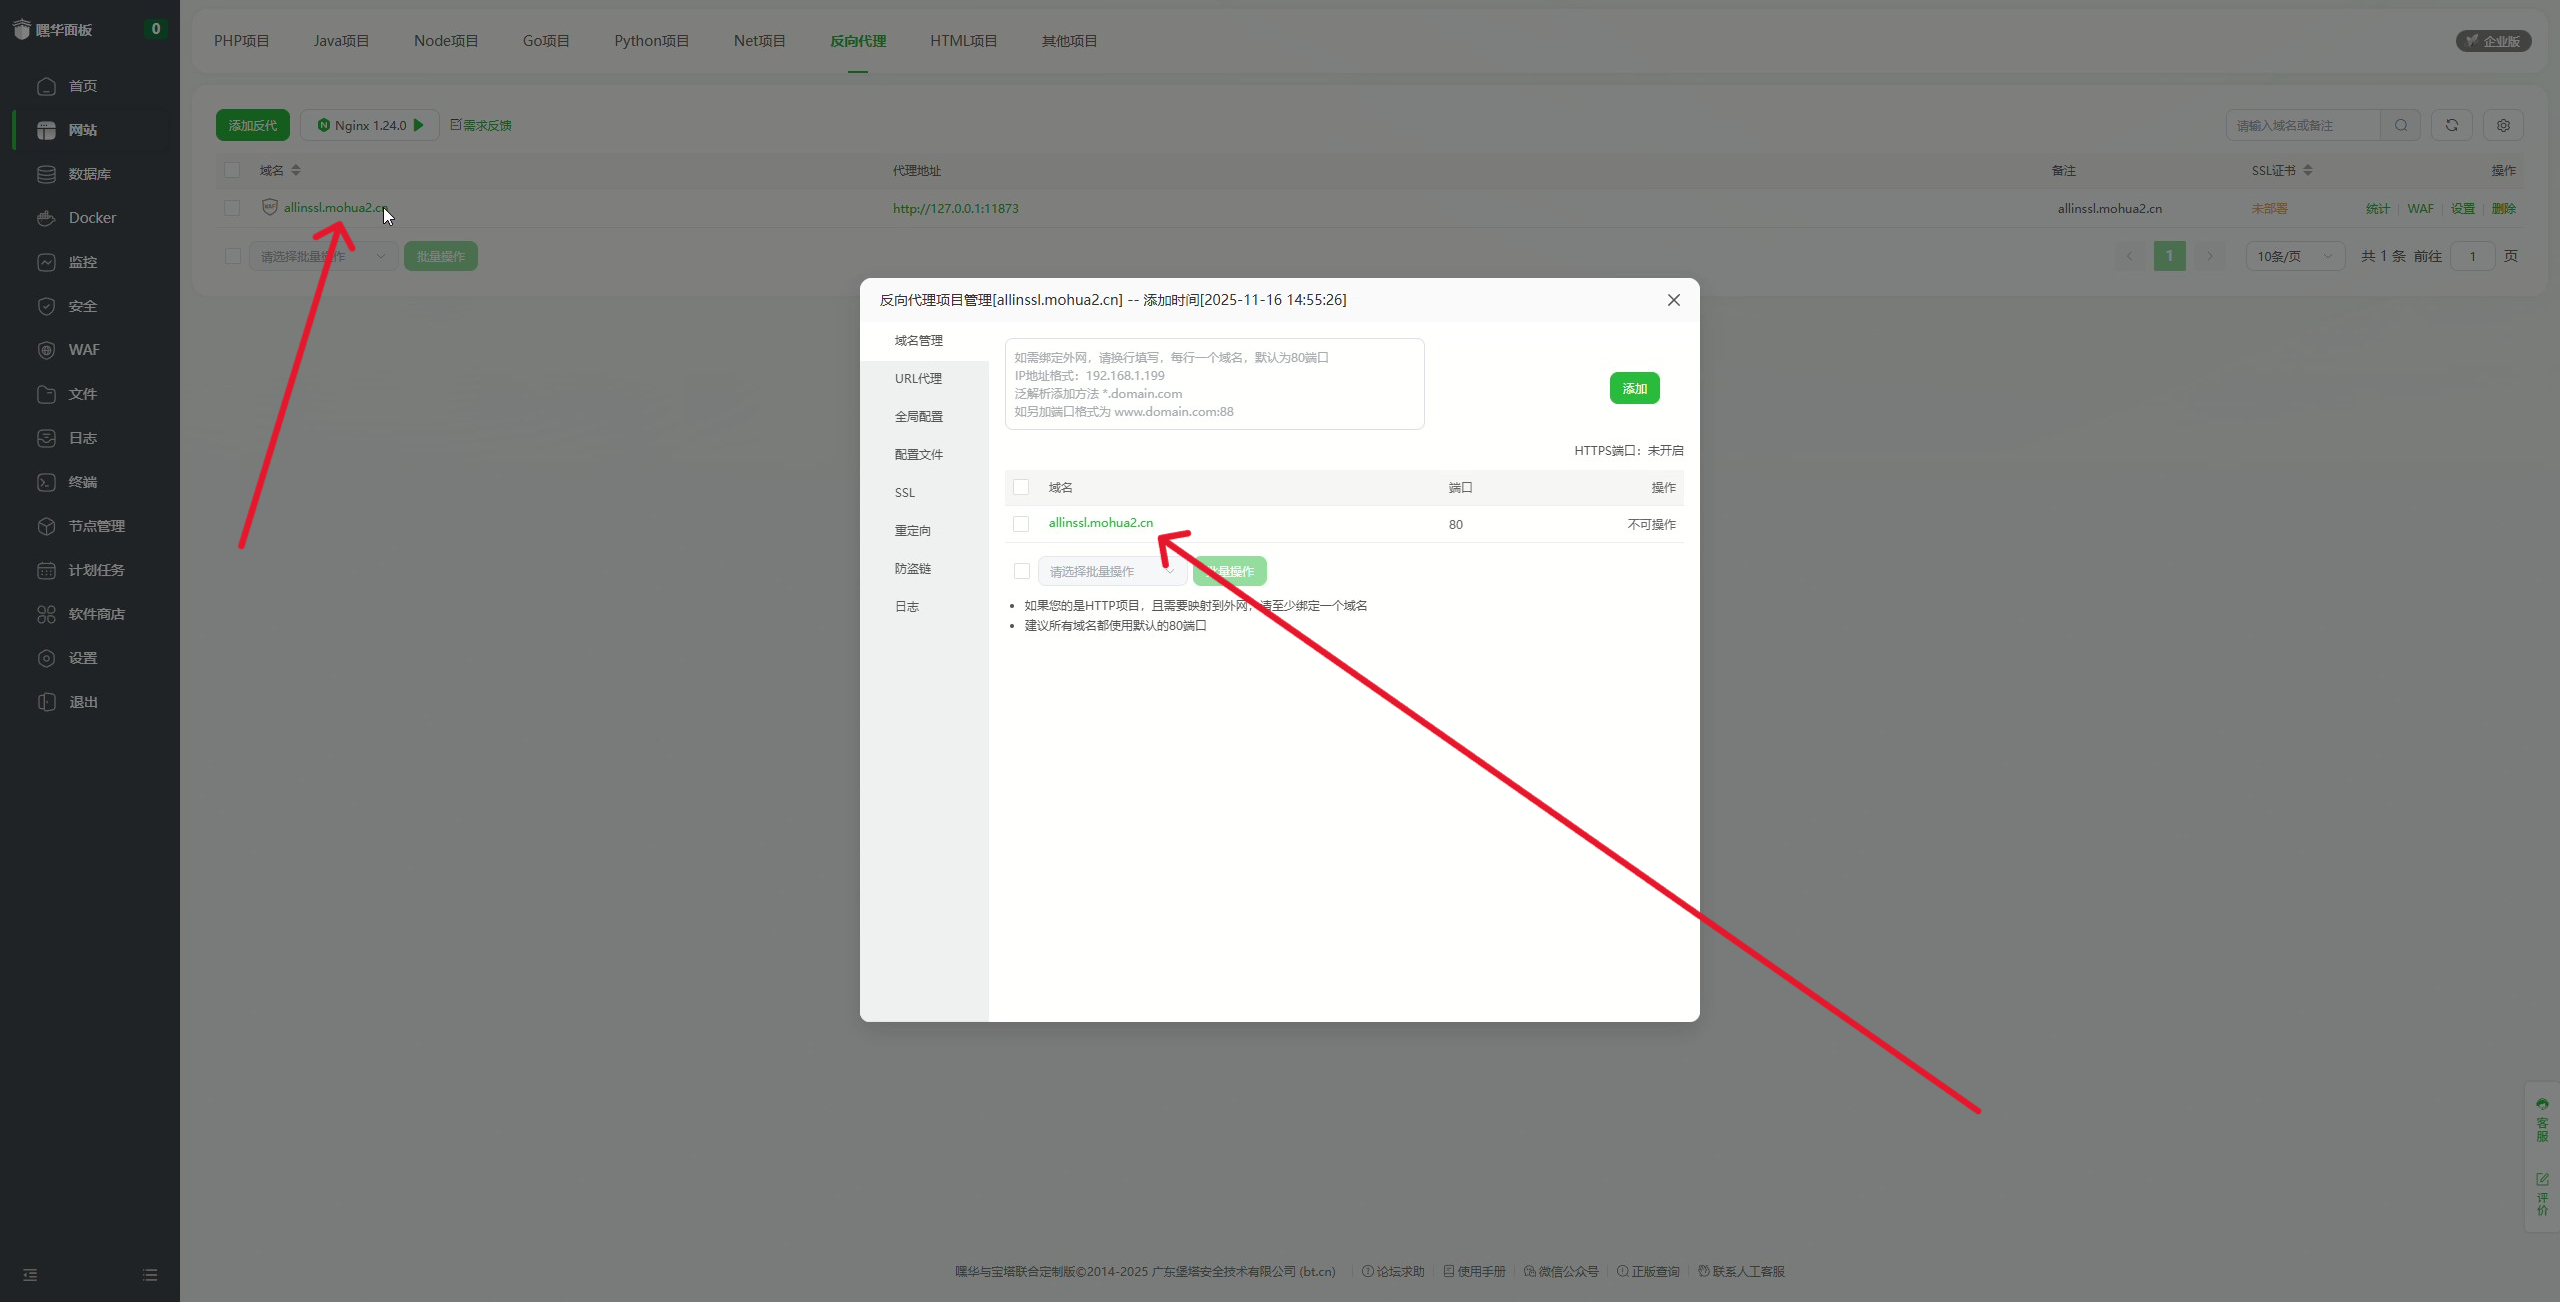Click the search magnifier icon
The width and height of the screenshot is (2560, 1302).
pyautogui.click(x=2400, y=125)
